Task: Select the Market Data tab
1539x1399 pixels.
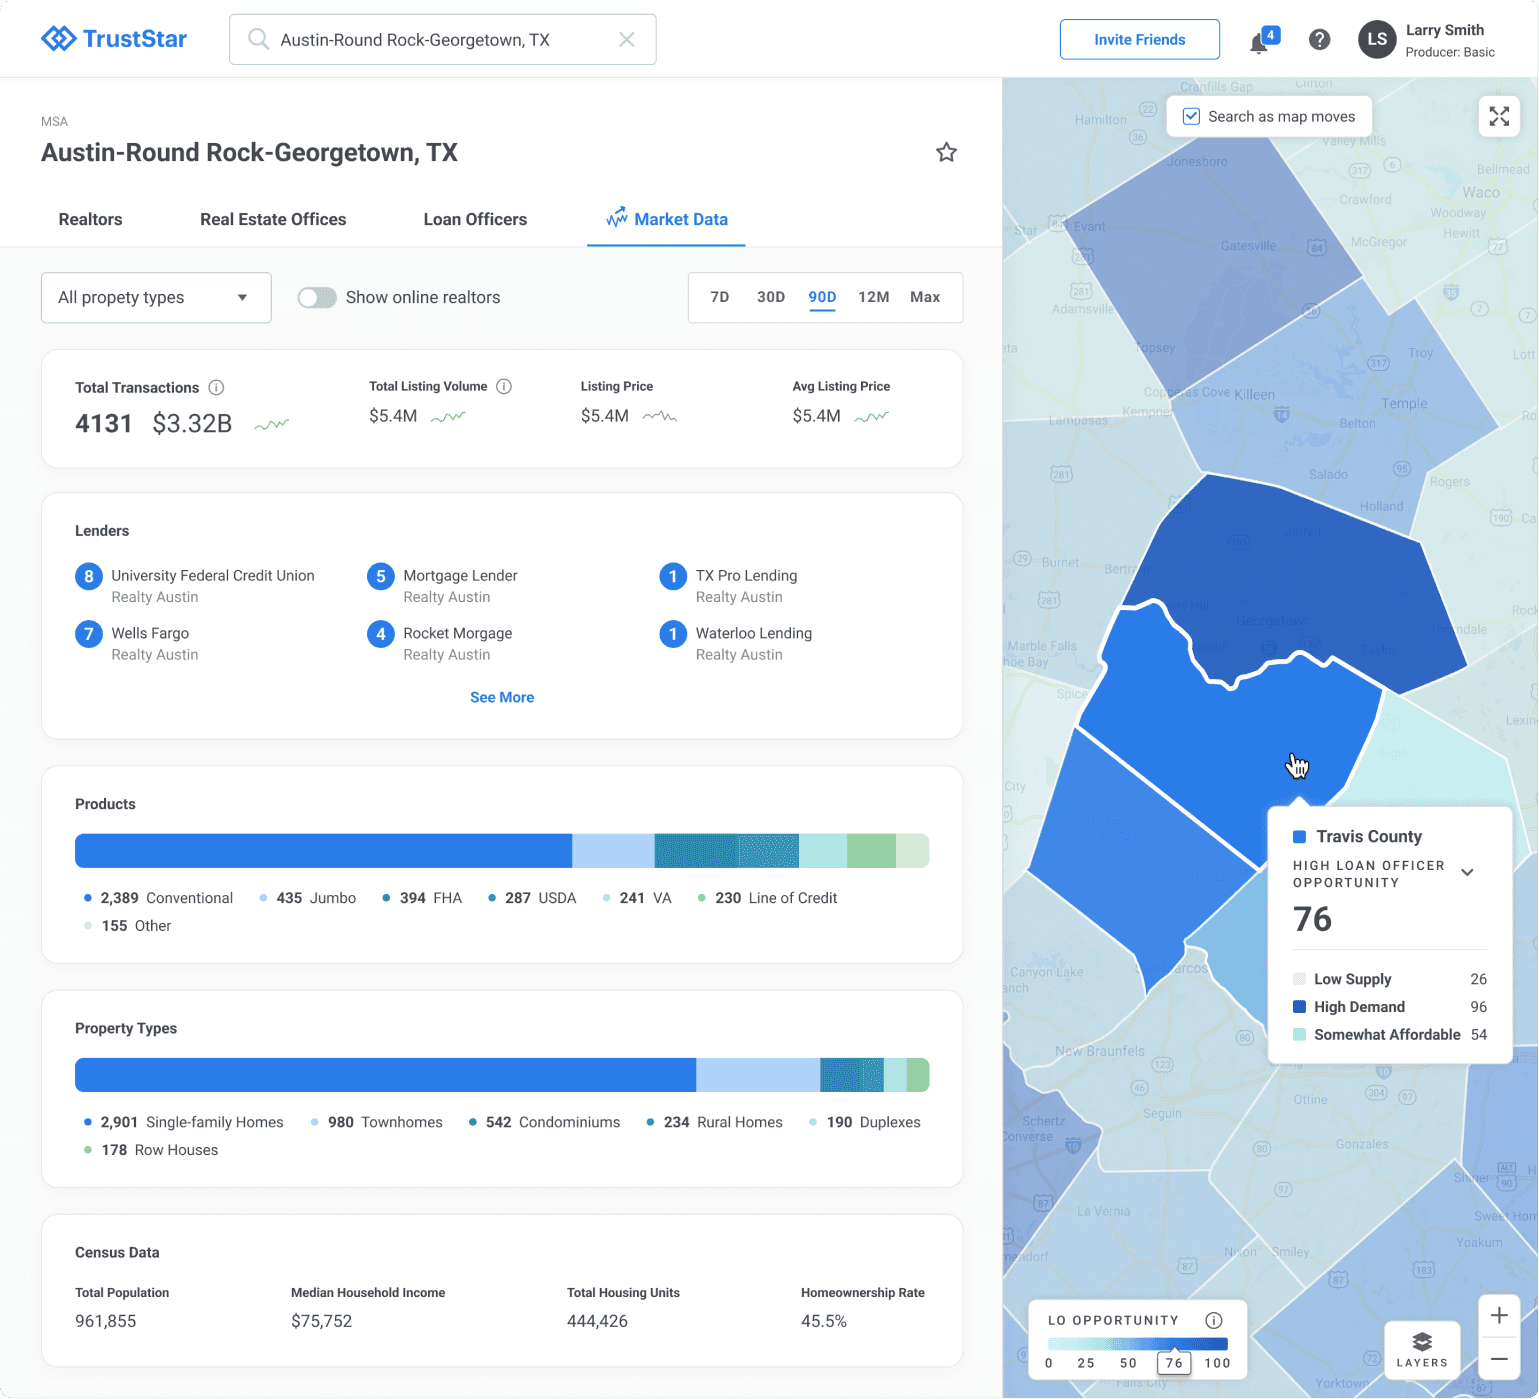Action: point(667,219)
